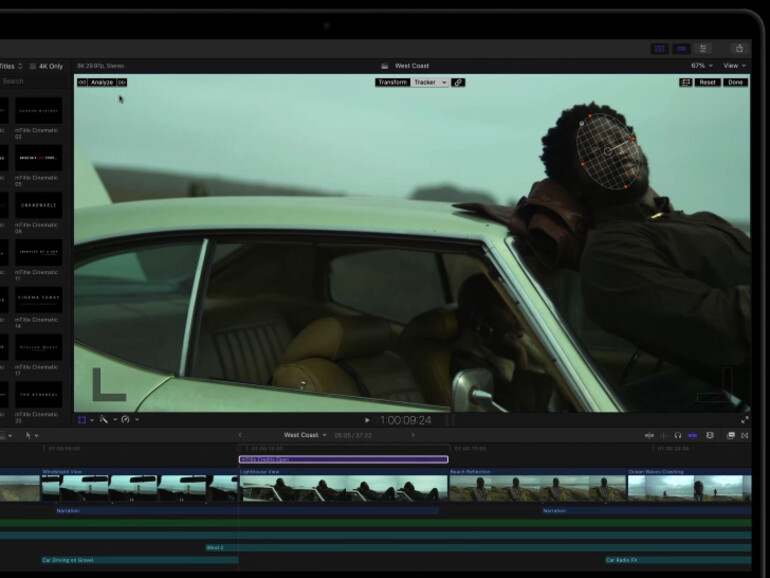The image size is (770, 578).
Task: Open the retime speedometer dropdown arrow
Action: click(137, 420)
